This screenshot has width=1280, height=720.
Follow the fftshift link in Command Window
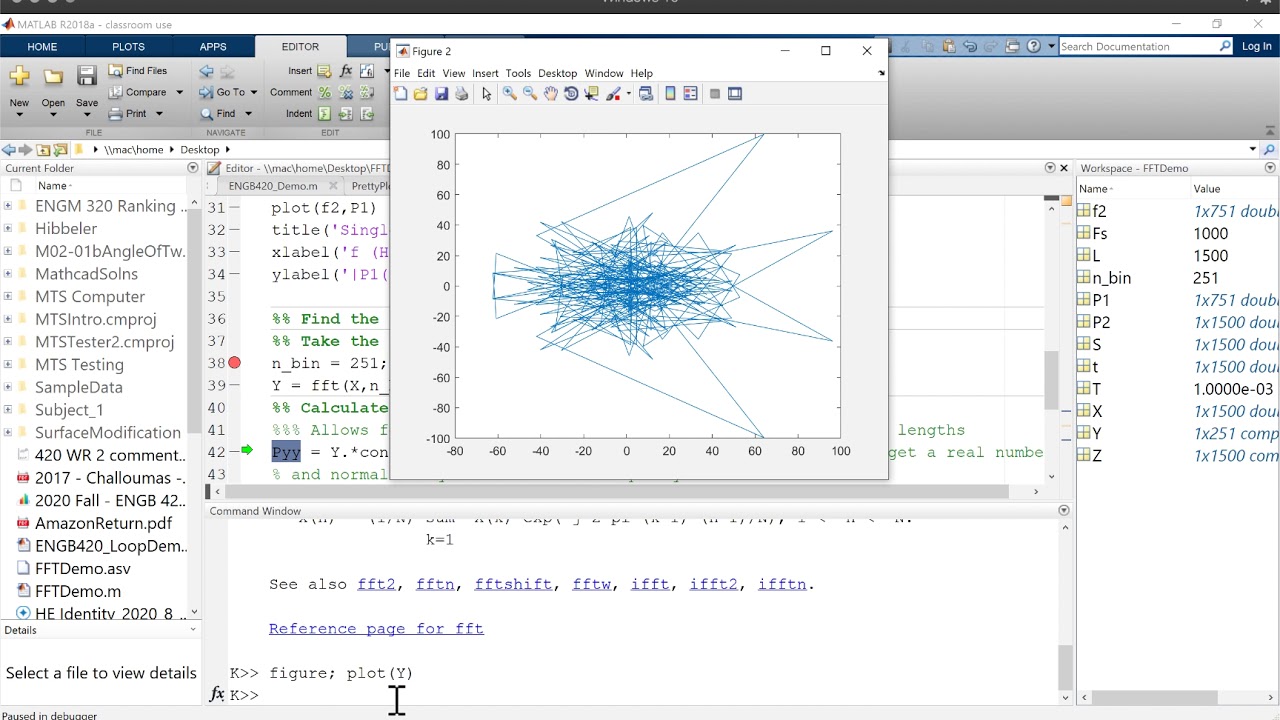pos(513,584)
